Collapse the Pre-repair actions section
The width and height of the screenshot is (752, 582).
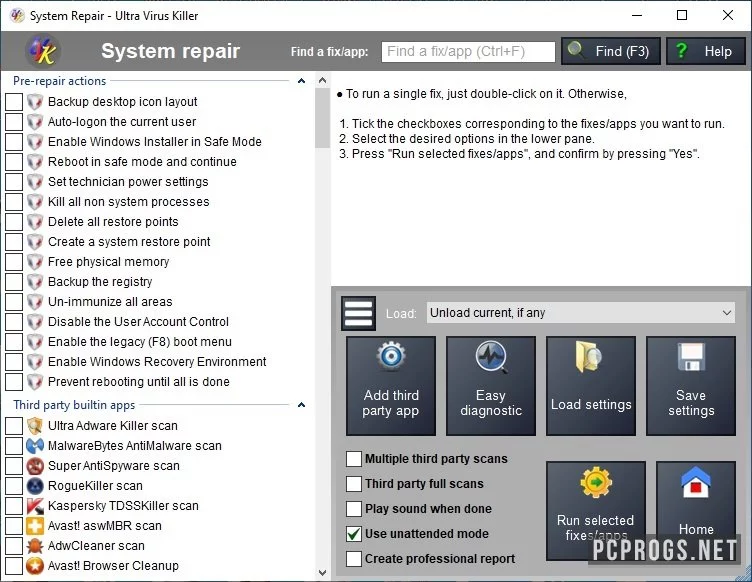click(x=301, y=81)
